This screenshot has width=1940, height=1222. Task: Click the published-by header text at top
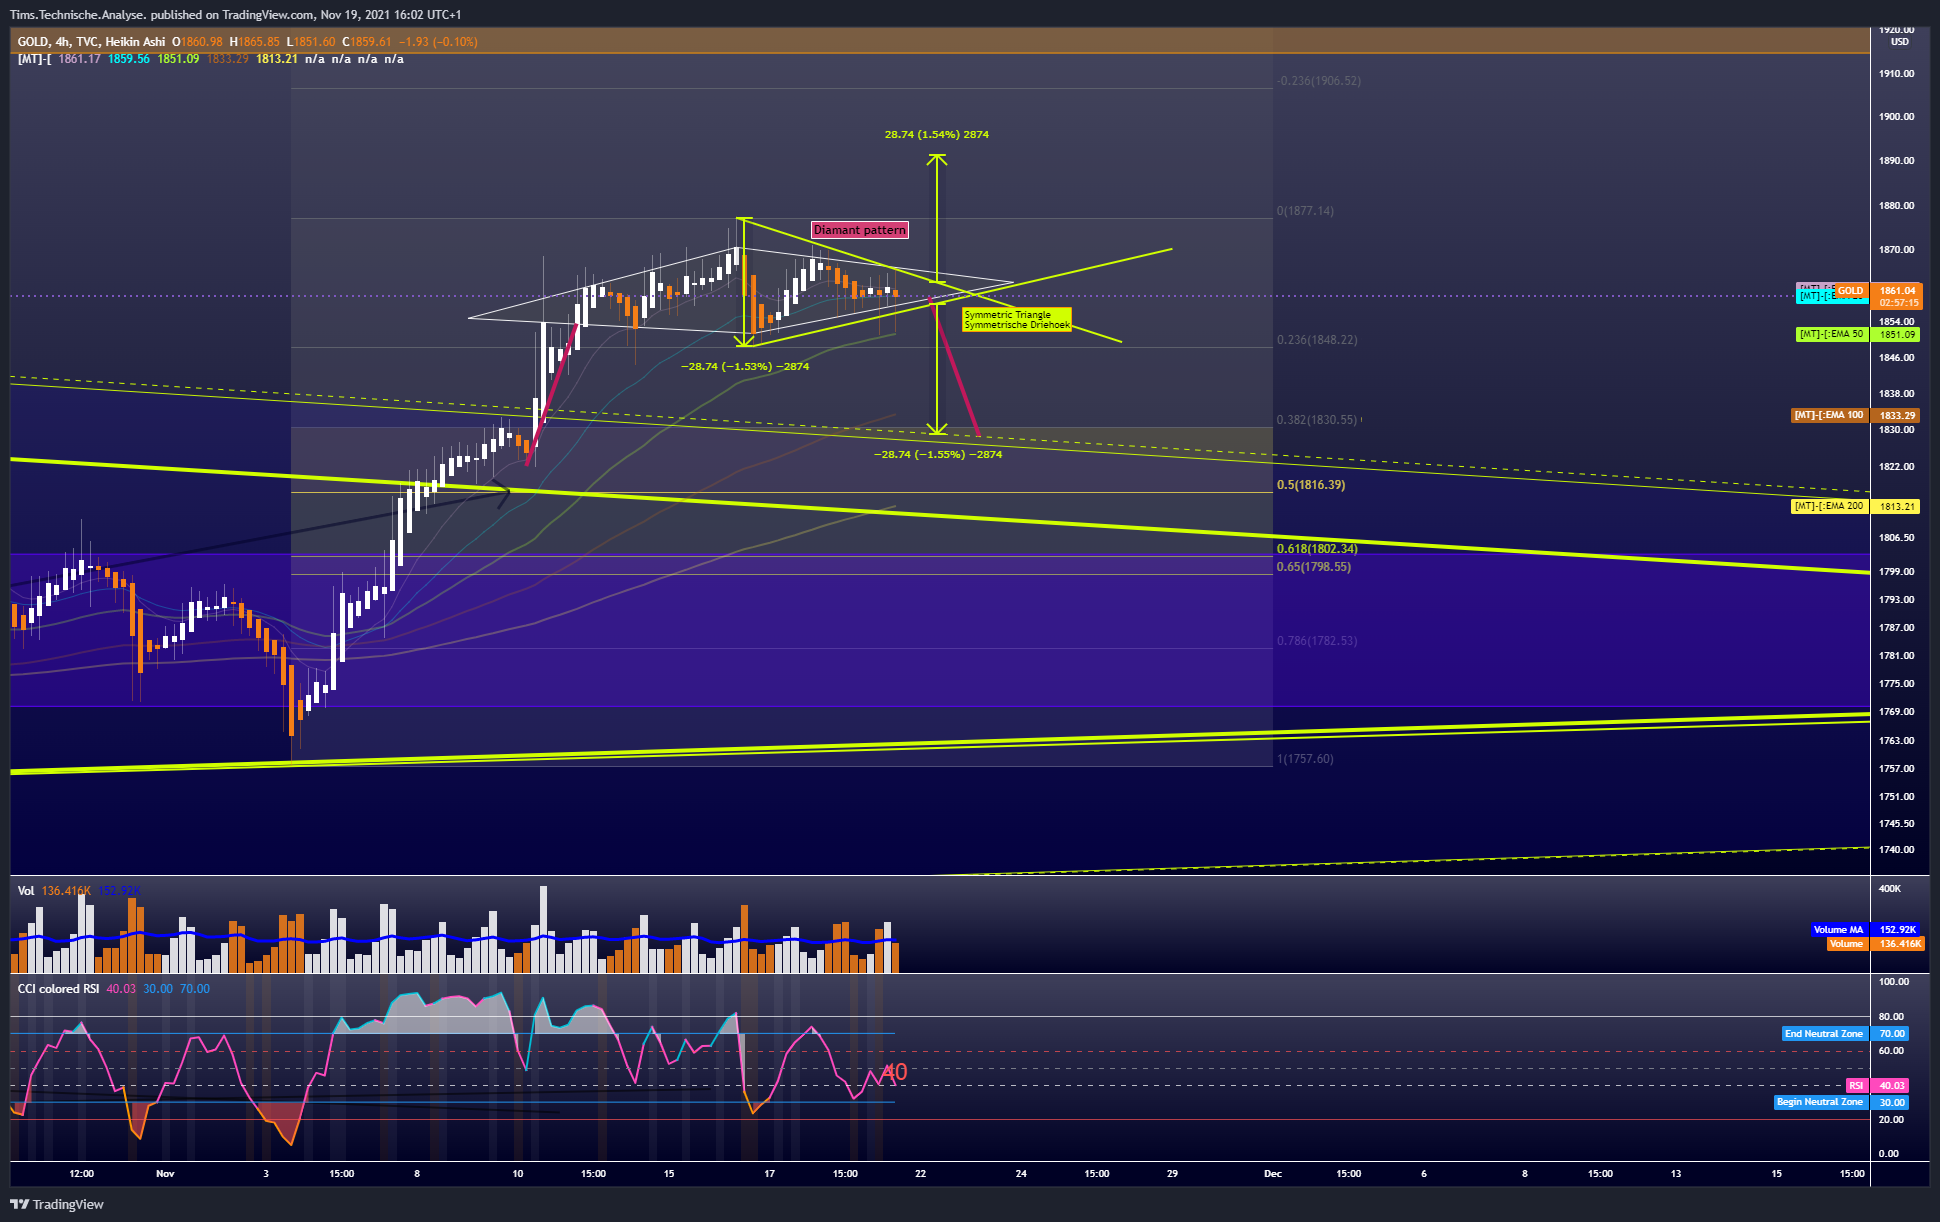click(x=236, y=15)
